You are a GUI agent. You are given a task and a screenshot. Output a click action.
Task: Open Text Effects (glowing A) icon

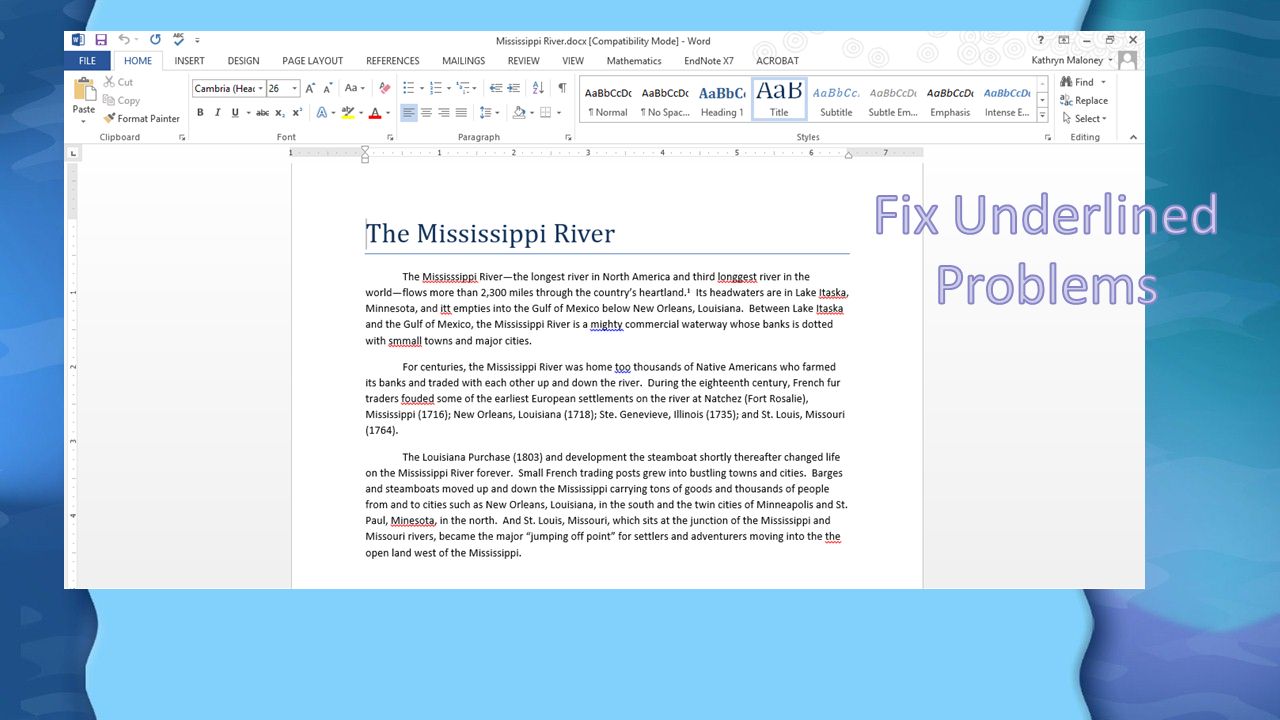tap(322, 113)
